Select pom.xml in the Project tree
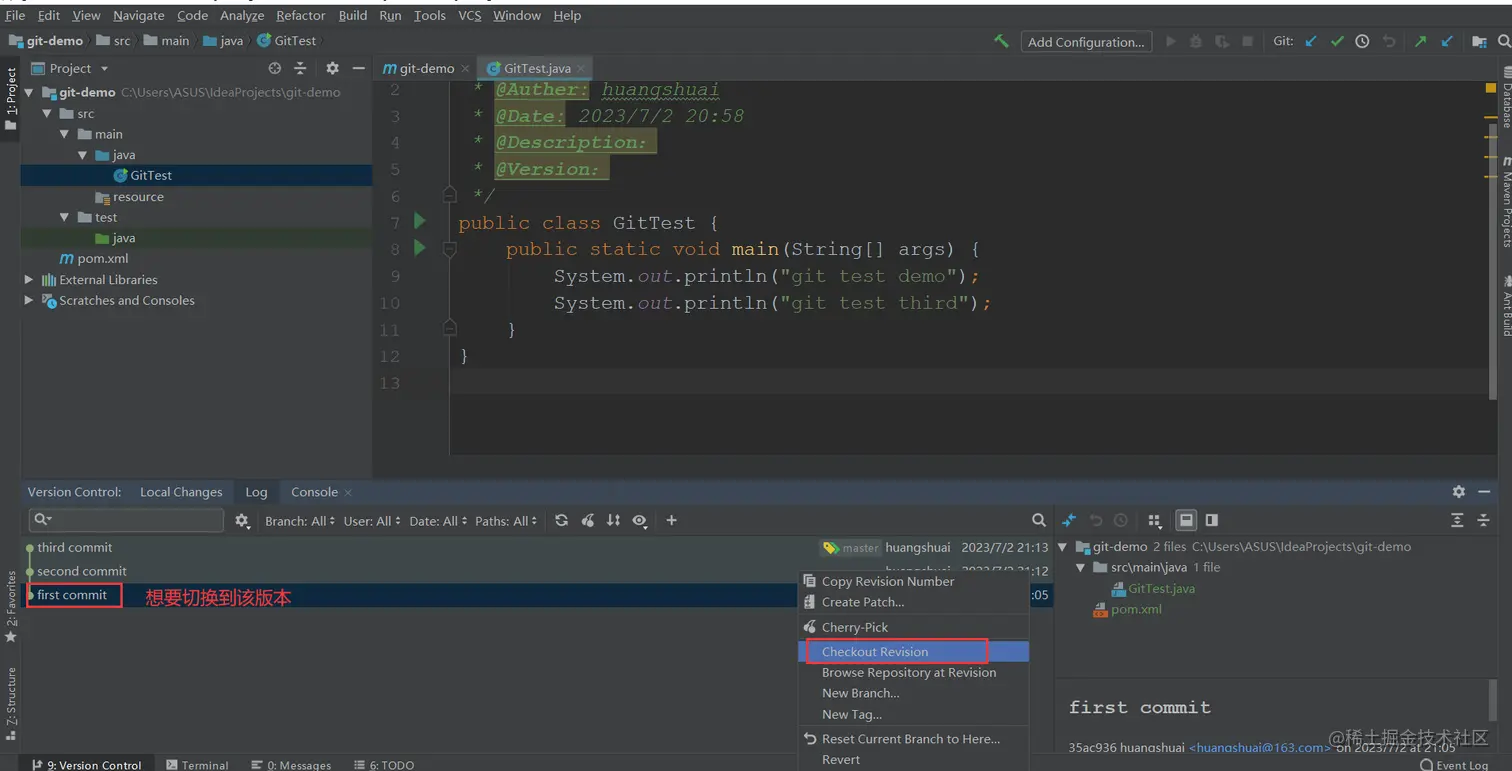 (103, 258)
